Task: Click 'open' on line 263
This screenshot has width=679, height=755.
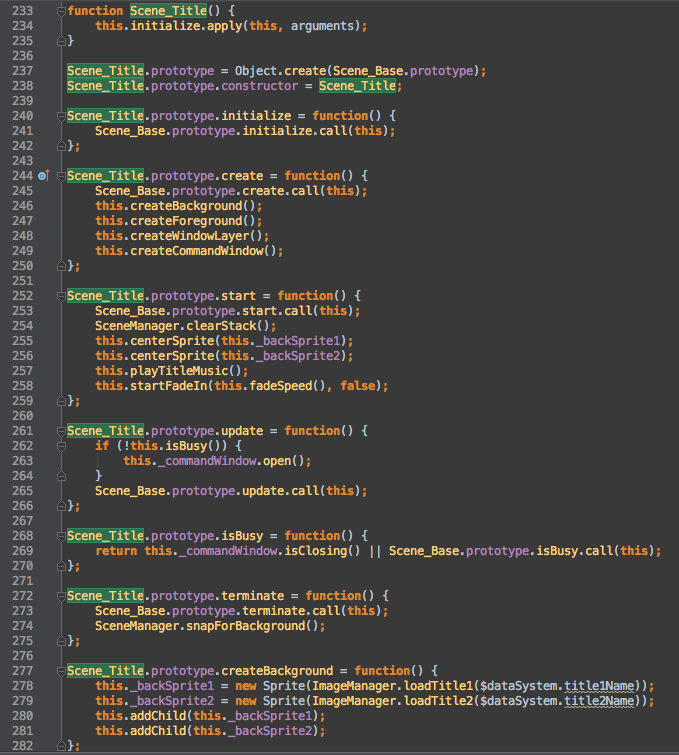Action: tap(277, 461)
